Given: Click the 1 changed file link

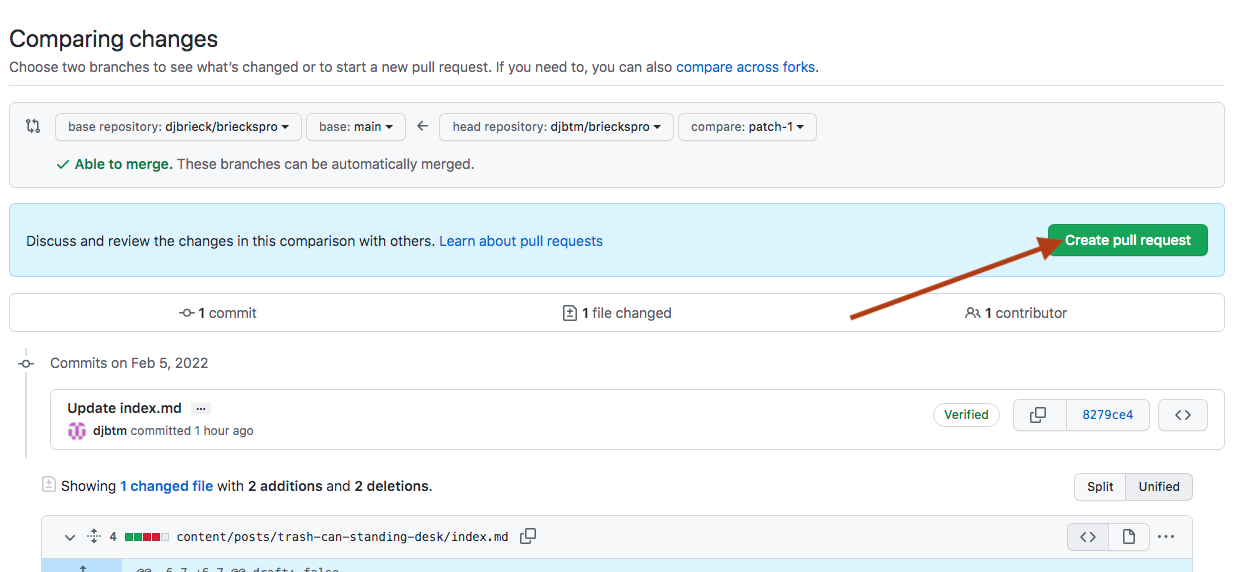Looking at the screenshot, I should pos(167,486).
